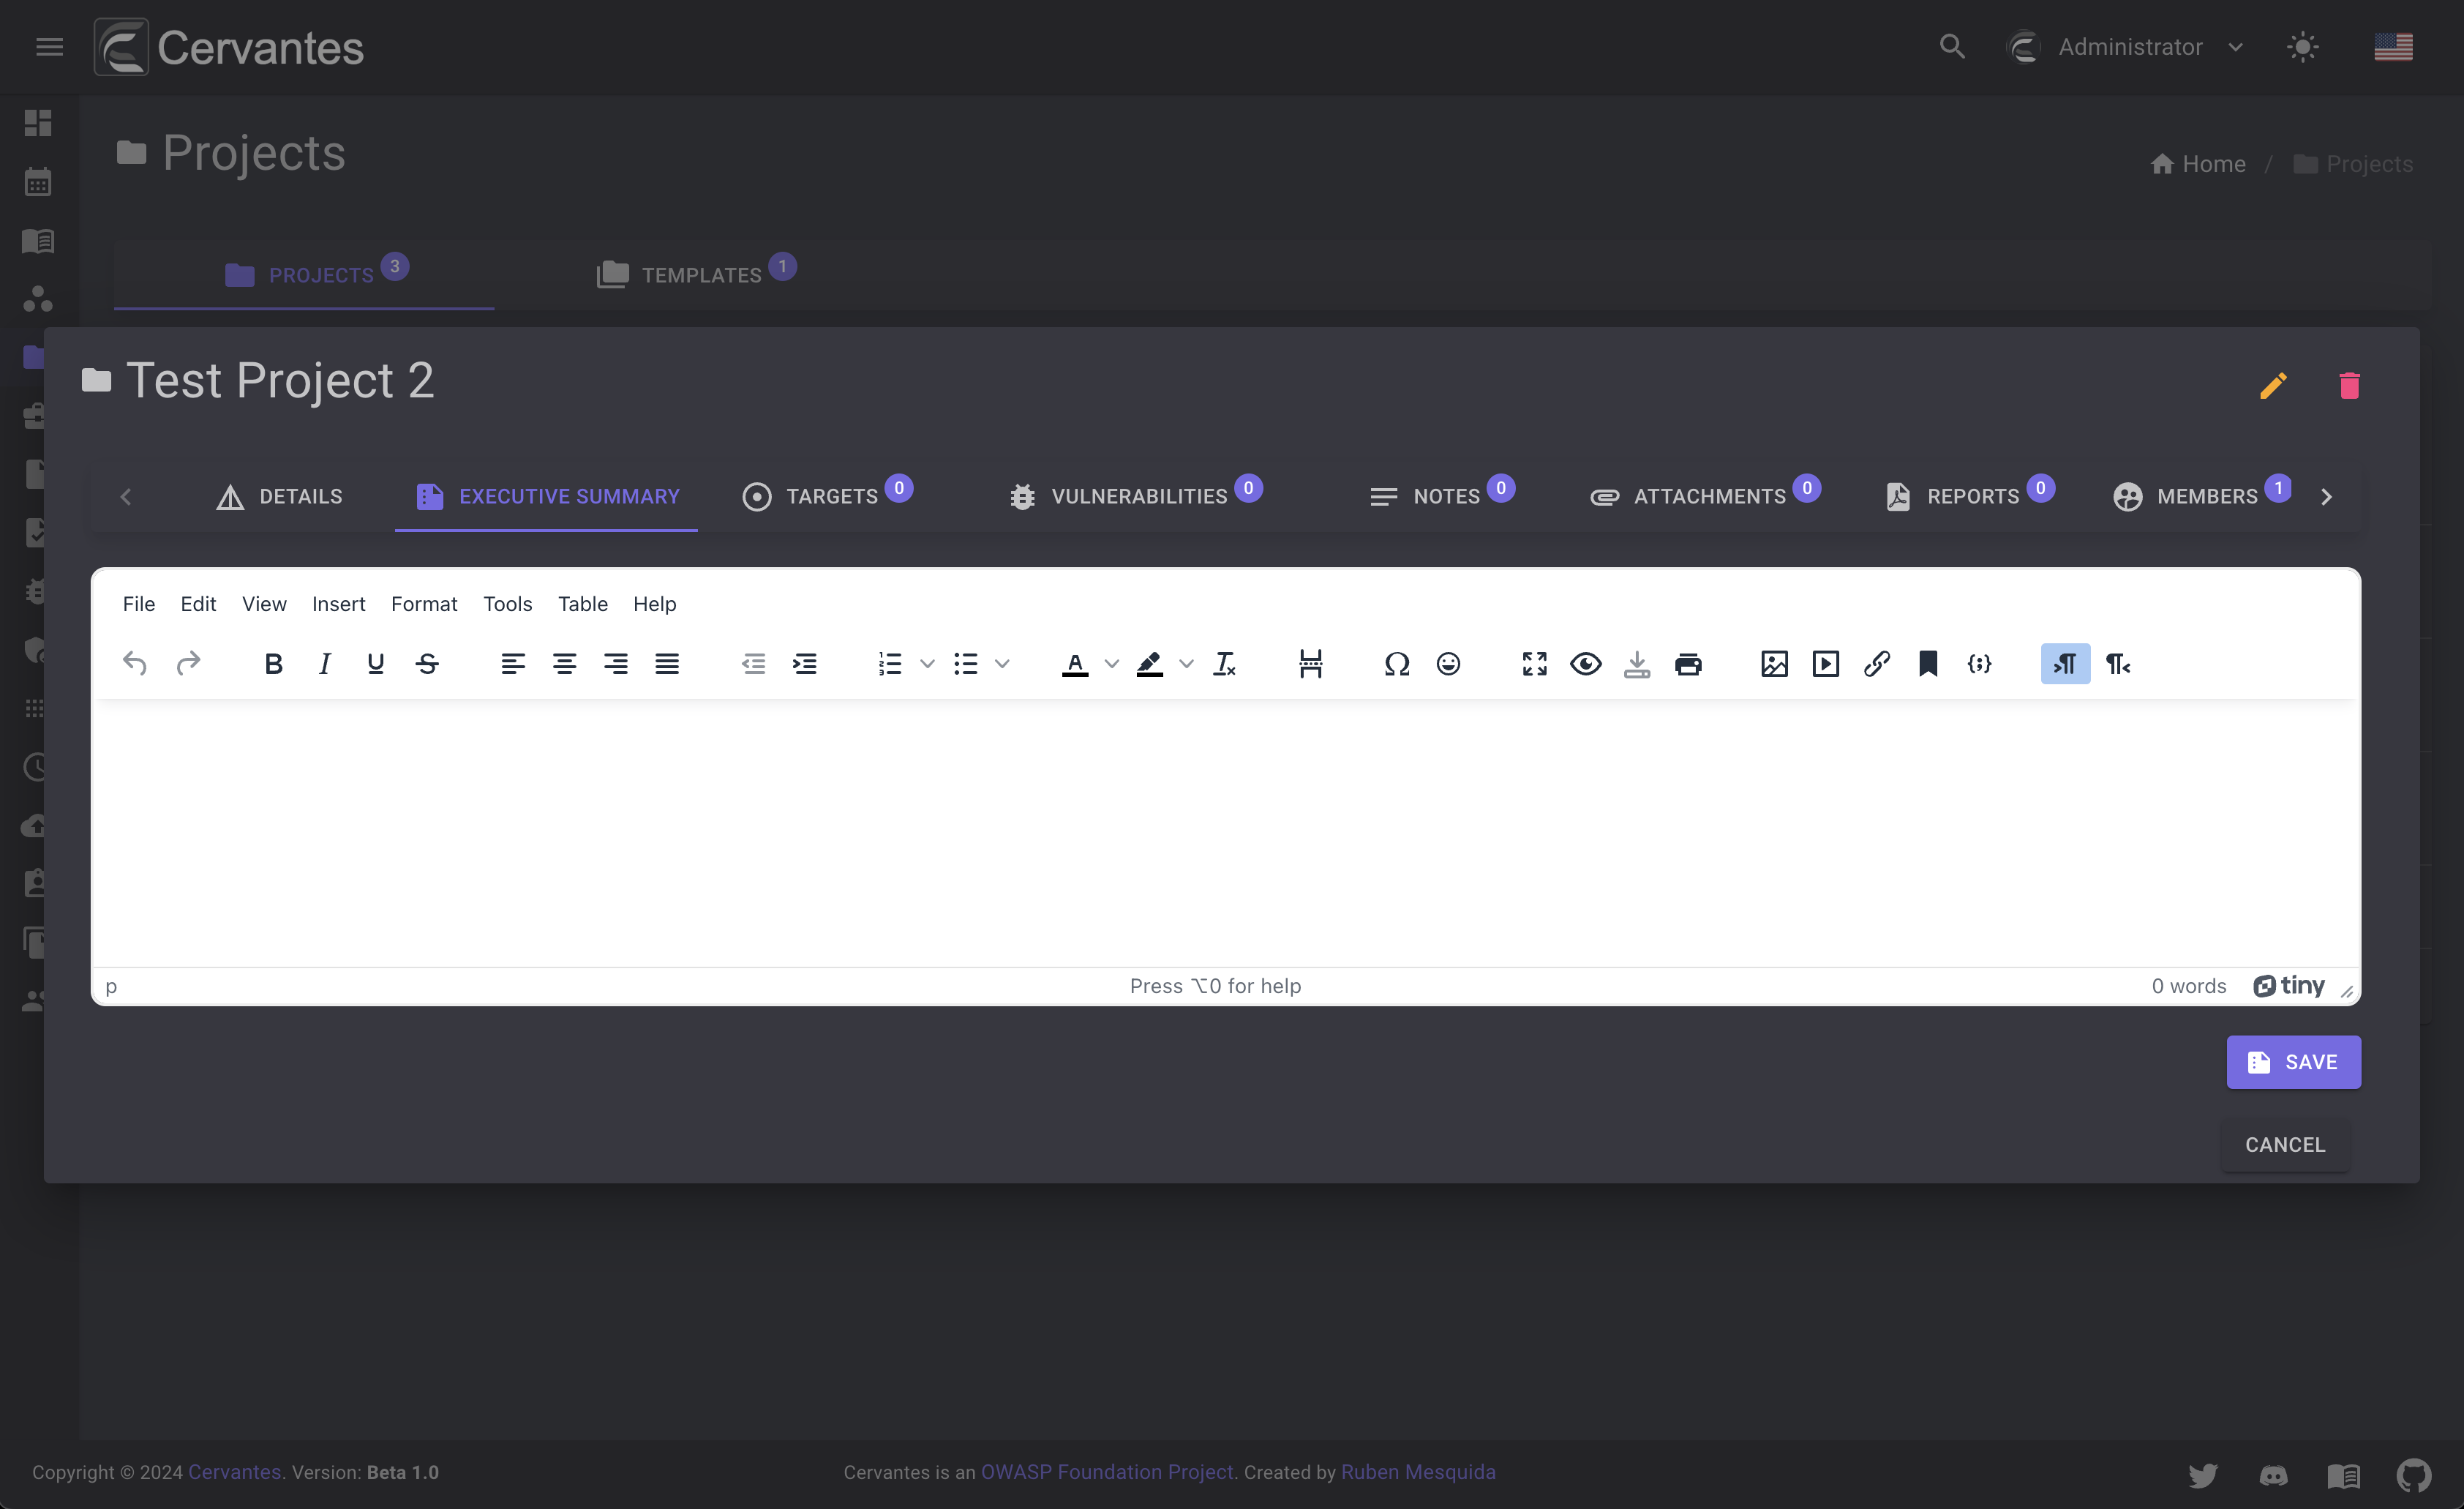Open the Reports tab

click(x=1970, y=496)
